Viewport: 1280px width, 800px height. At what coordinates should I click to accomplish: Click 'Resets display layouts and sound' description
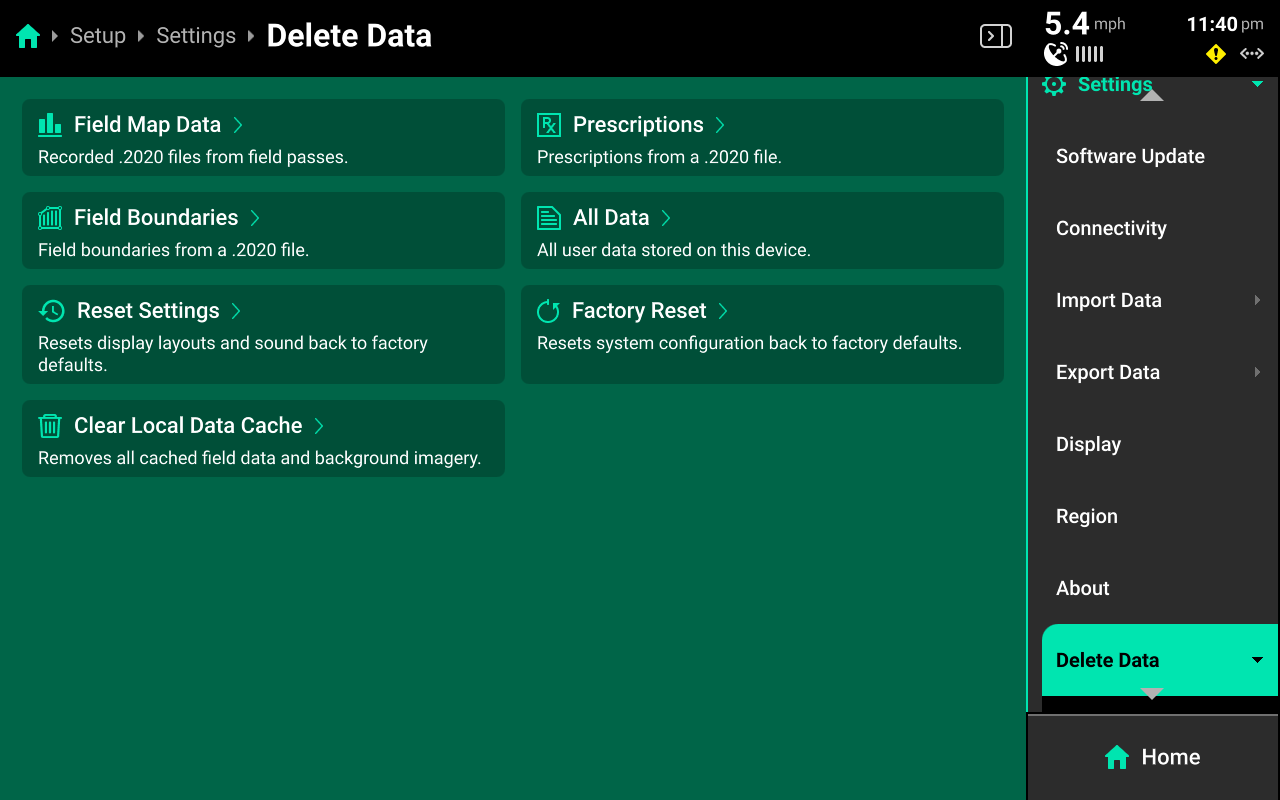(233, 354)
